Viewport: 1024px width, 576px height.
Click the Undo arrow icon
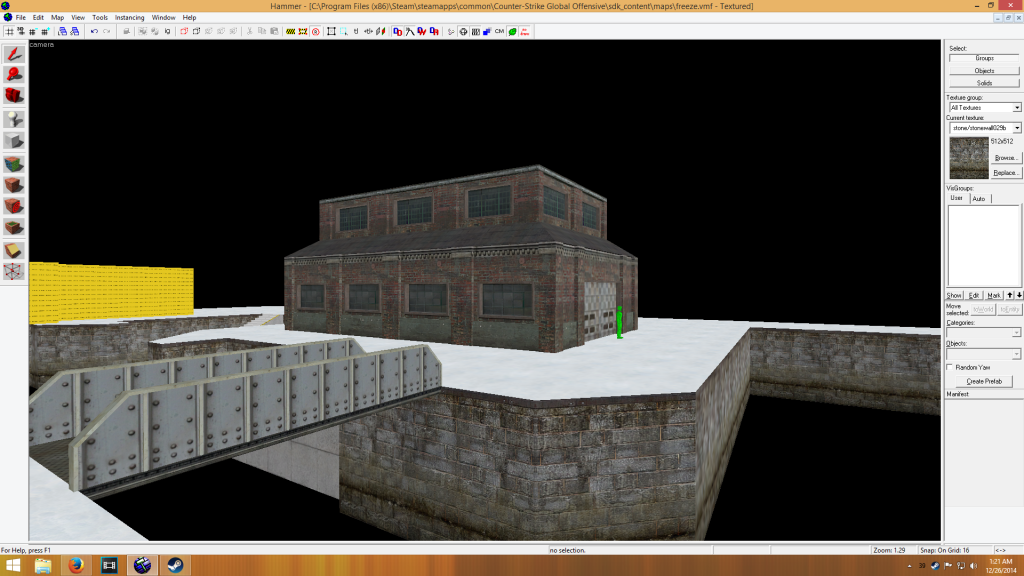(94, 31)
